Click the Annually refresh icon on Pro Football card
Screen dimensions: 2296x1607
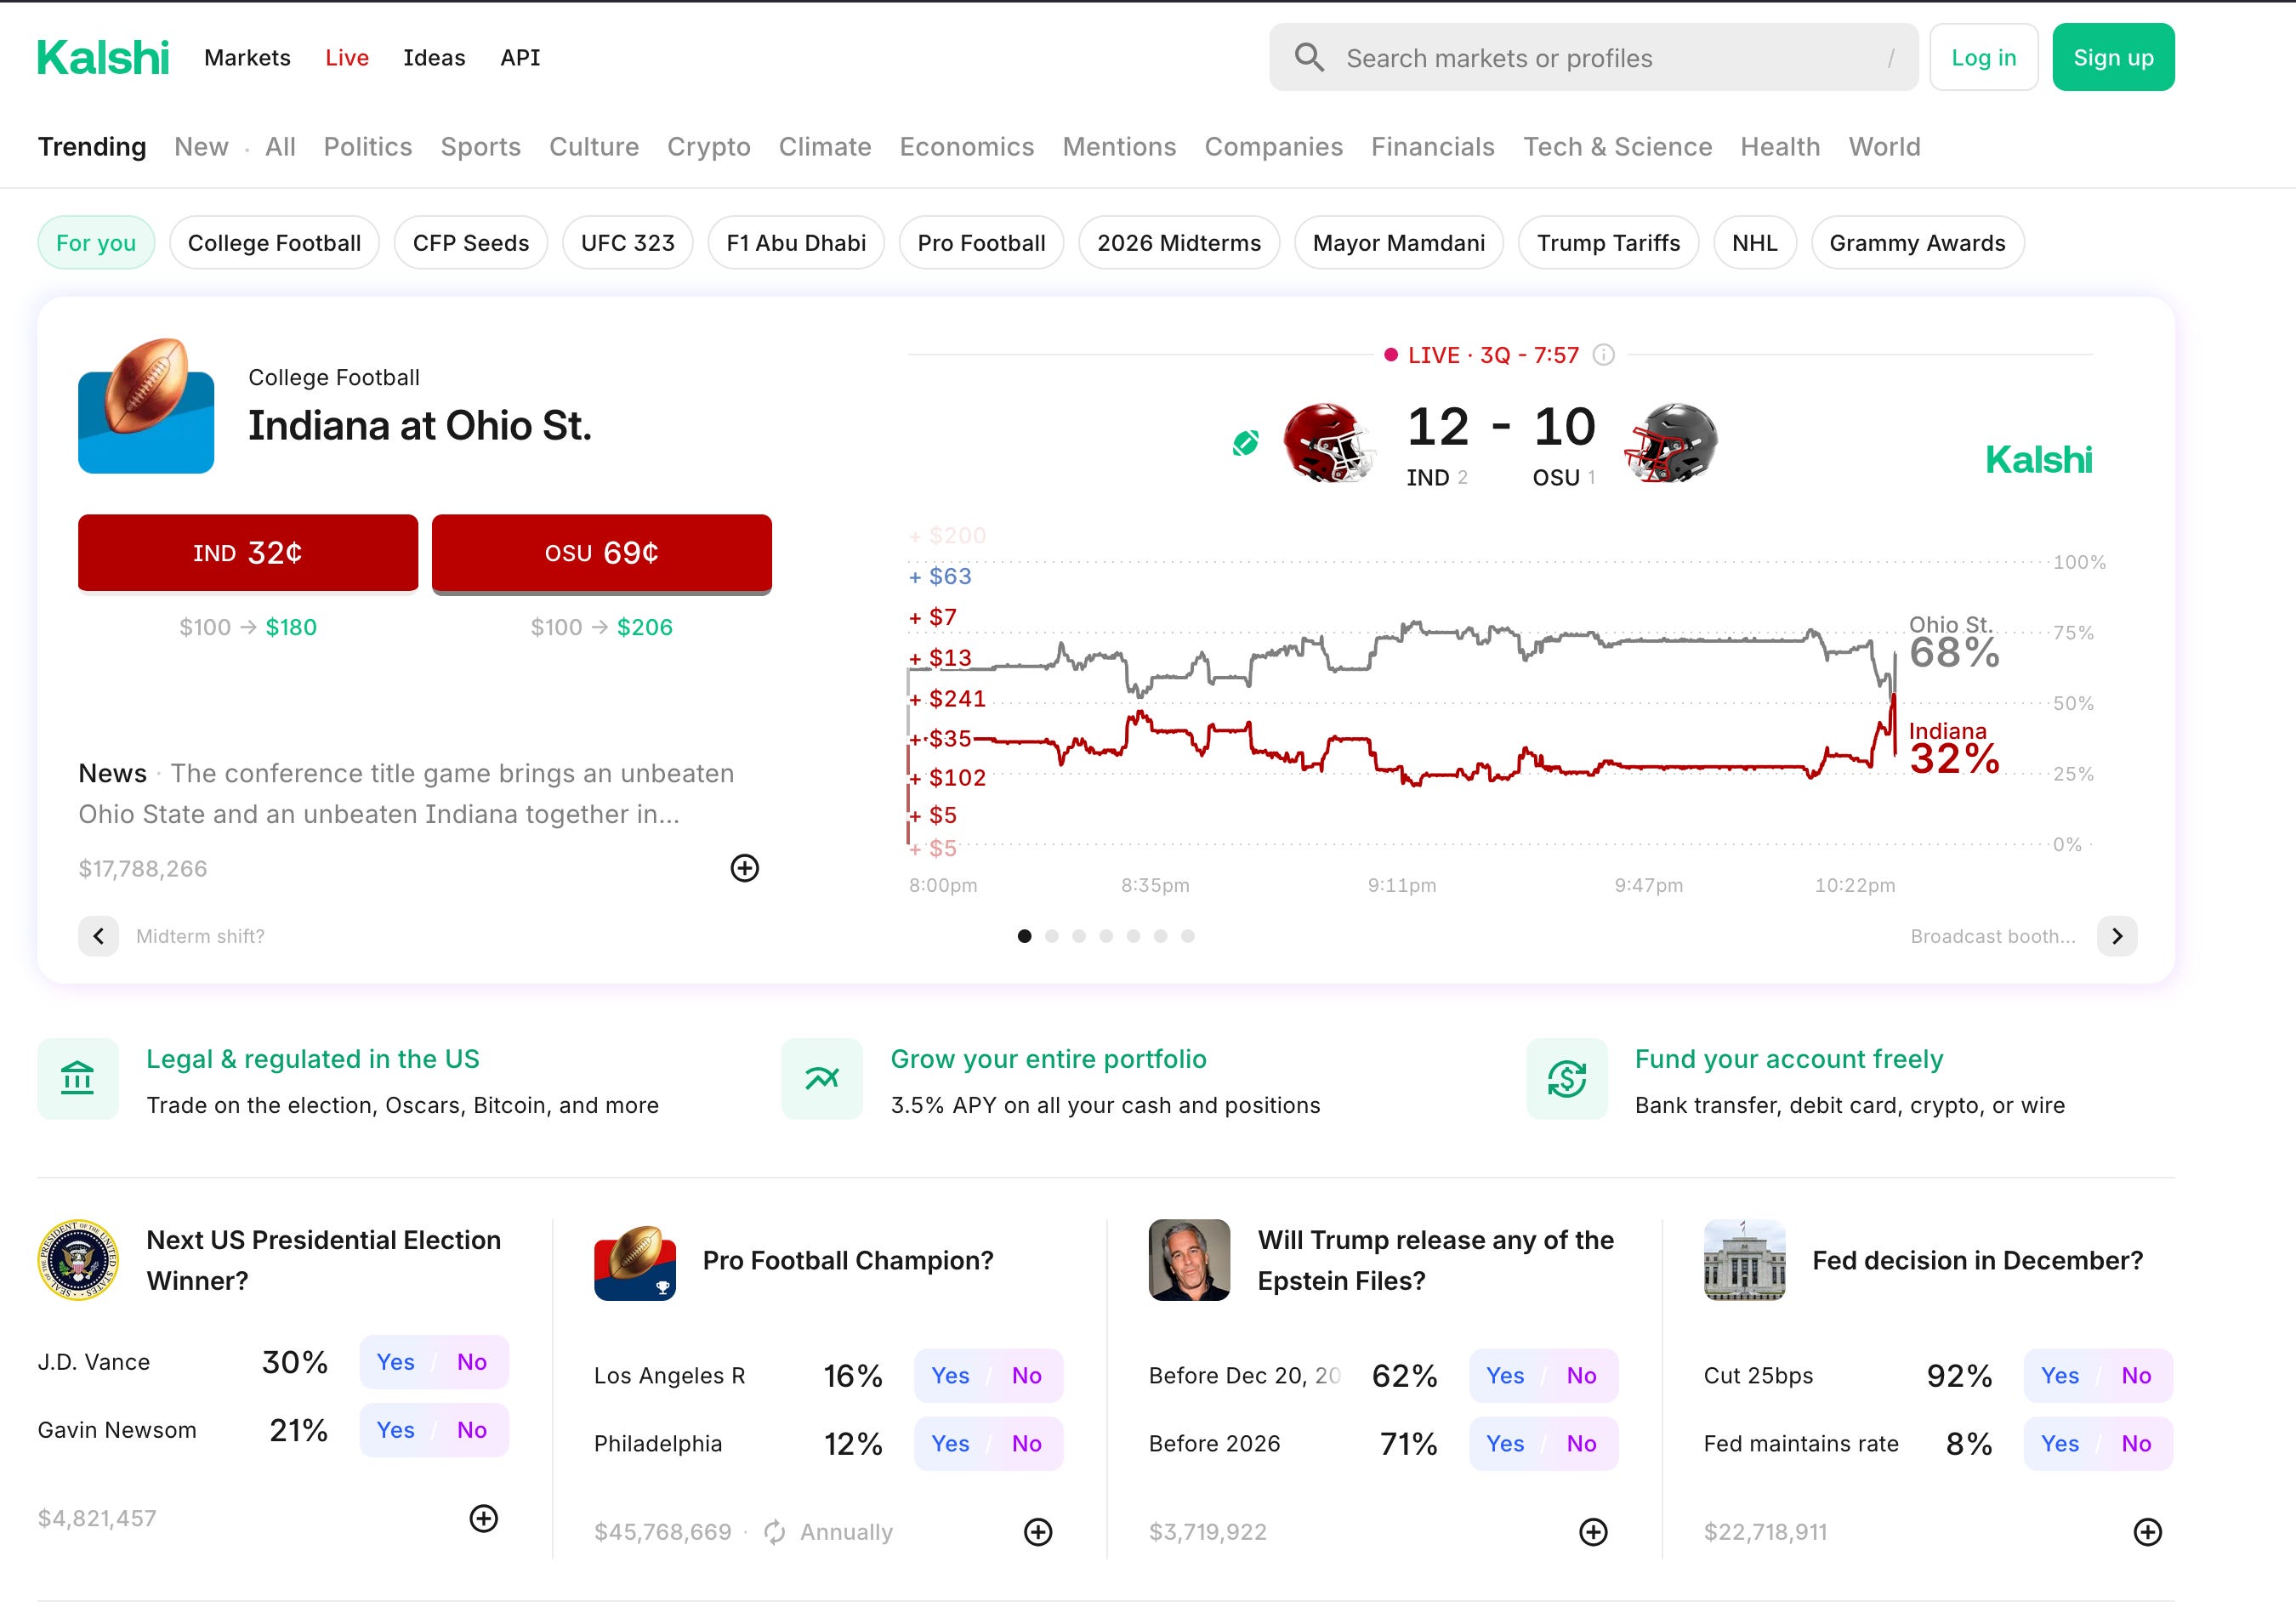774,1532
